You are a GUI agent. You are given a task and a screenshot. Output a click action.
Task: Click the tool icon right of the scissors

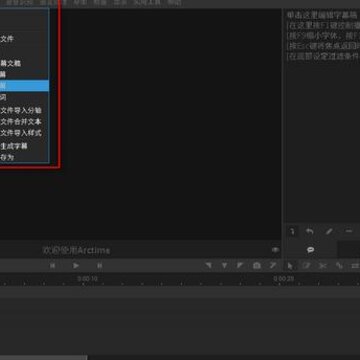[x=339, y=266]
